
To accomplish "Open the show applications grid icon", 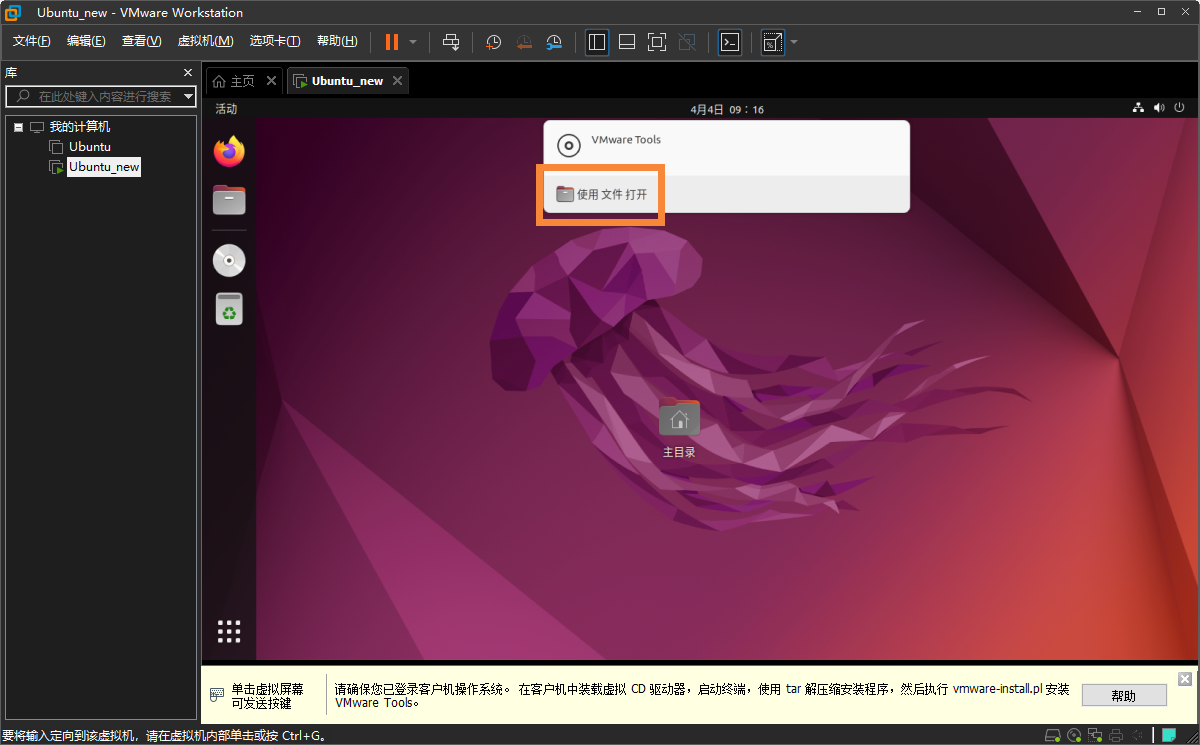I will coord(229,631).
